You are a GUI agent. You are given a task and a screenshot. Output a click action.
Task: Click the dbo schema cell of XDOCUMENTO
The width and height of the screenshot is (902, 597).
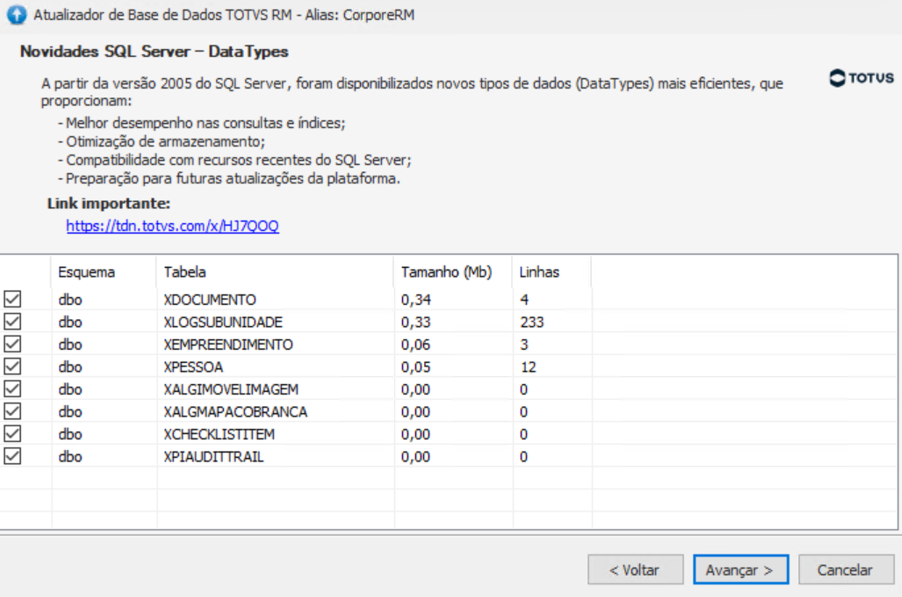[x=70, y=300]
